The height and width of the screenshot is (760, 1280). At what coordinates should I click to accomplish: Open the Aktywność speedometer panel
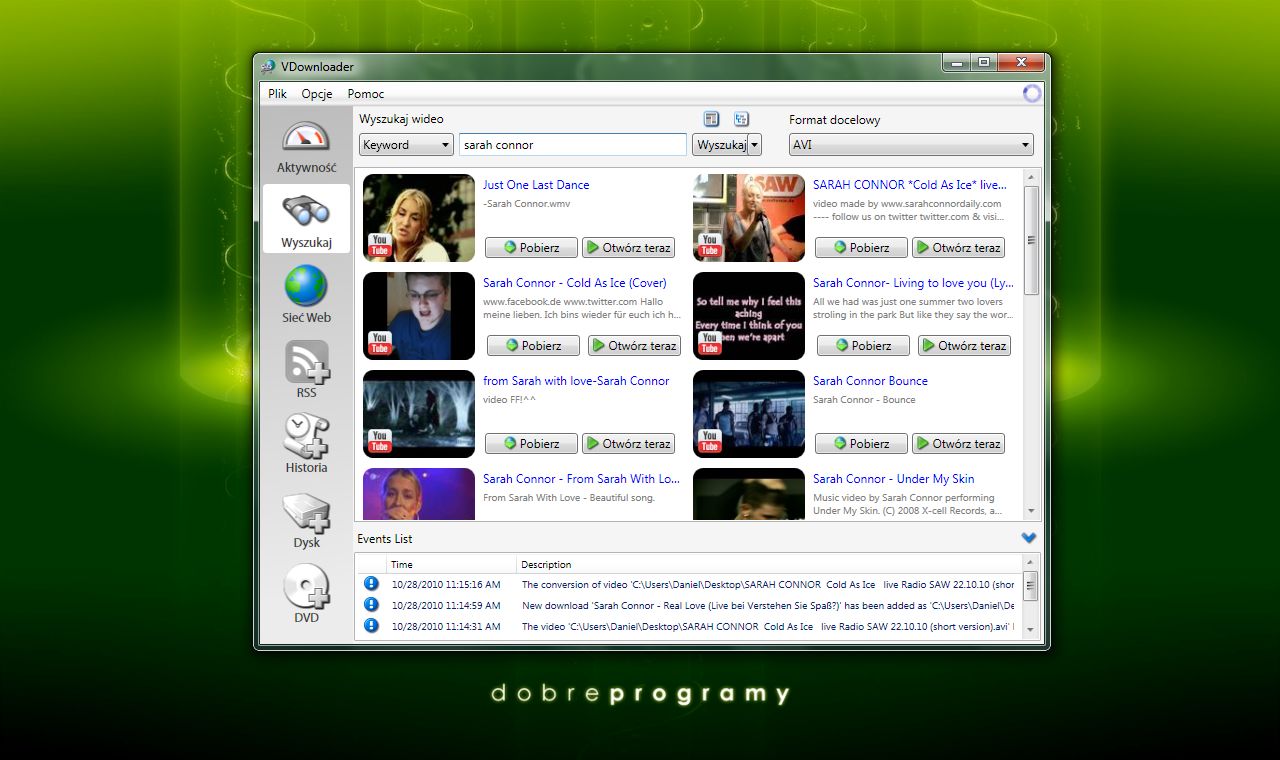click(x=306, y=147)
